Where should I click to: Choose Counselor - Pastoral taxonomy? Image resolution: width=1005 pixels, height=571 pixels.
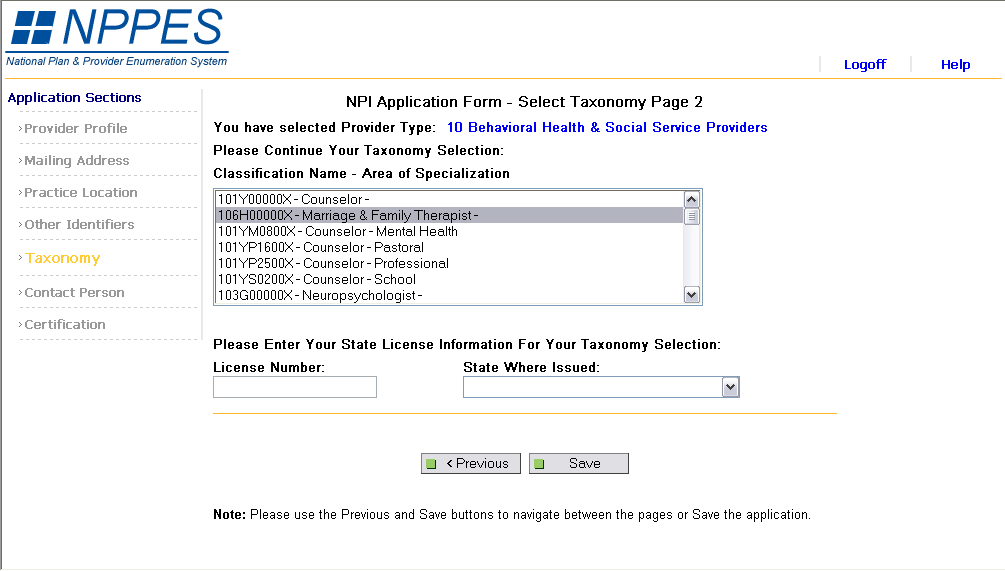coord(321,247)
